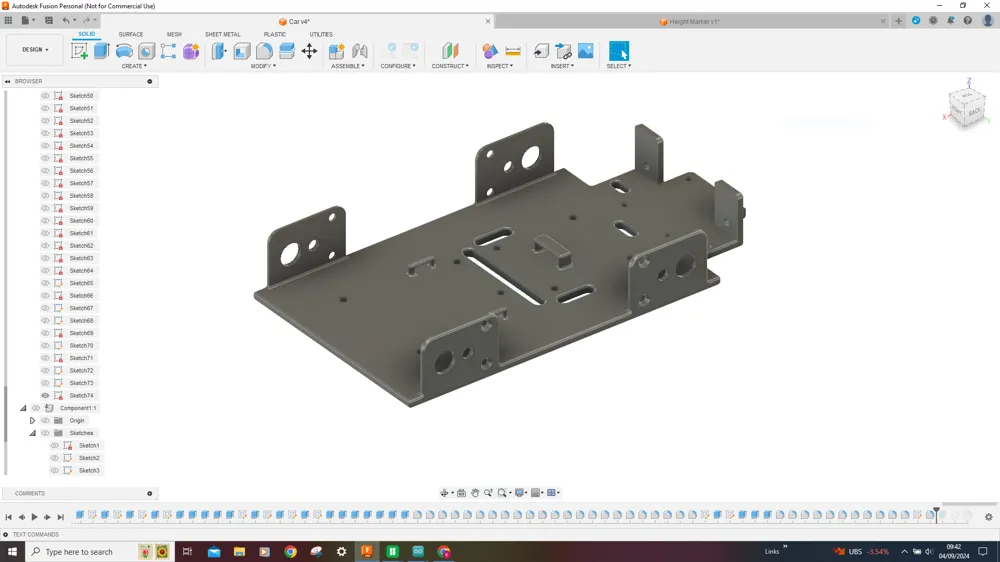1000x562 pixels.
Task: Click the first feature in the timeline
Action: coord(80,515)
